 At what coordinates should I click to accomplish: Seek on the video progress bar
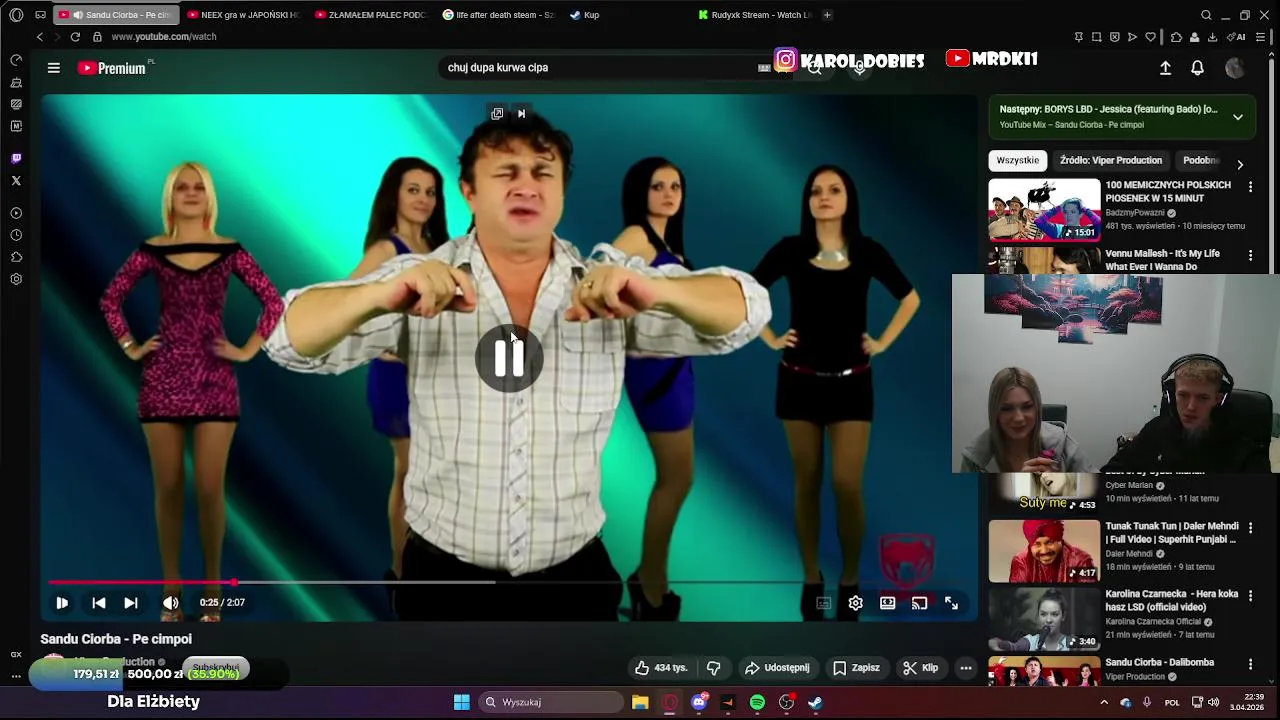pyautogui.click(x=510, y=582)
